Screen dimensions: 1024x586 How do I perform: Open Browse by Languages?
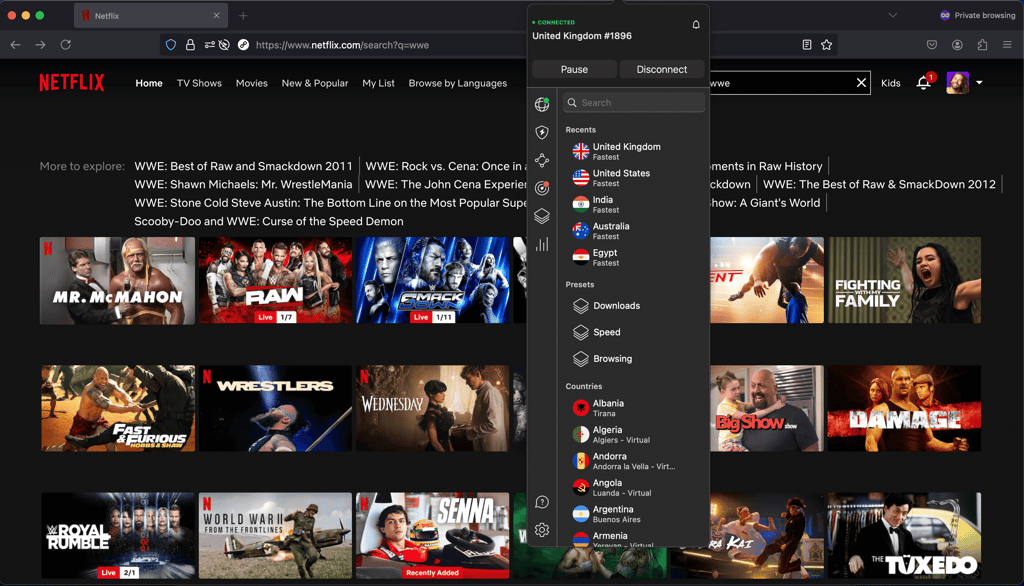457,83
